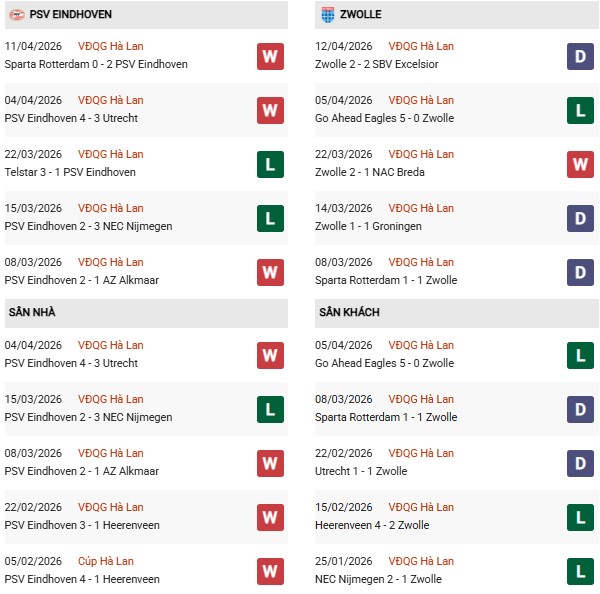Select the SÂN KHÁCH section header
The height and width of the screenshot is (594, 600).
tap(350, 312)
